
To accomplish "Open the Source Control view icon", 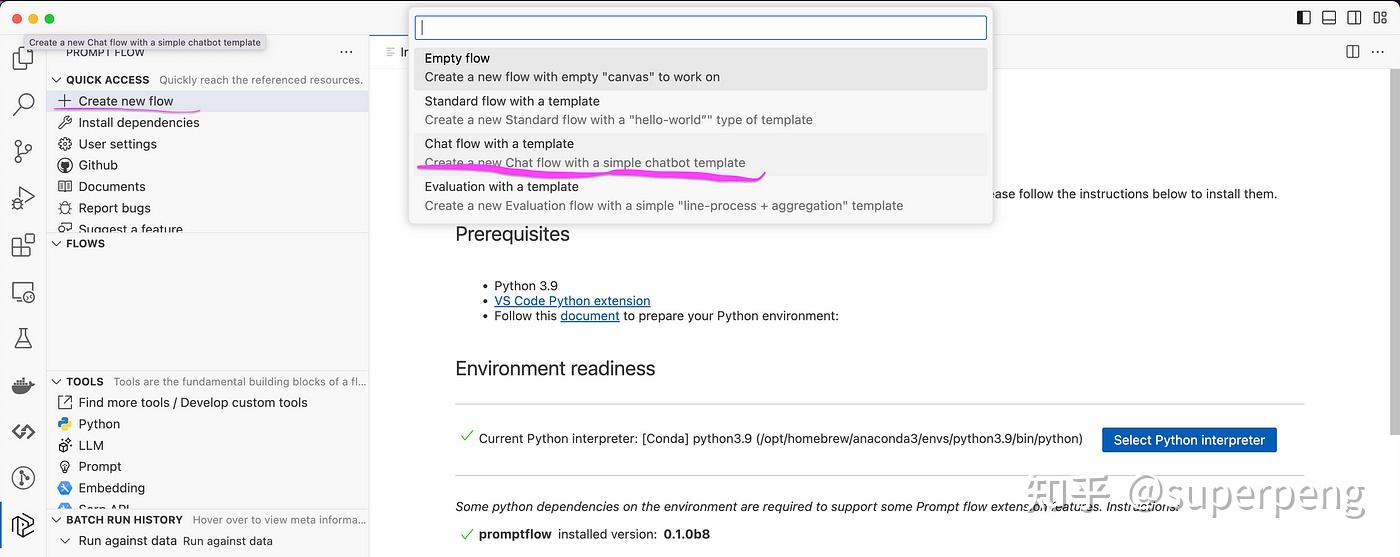I will [x=22, y=151].
